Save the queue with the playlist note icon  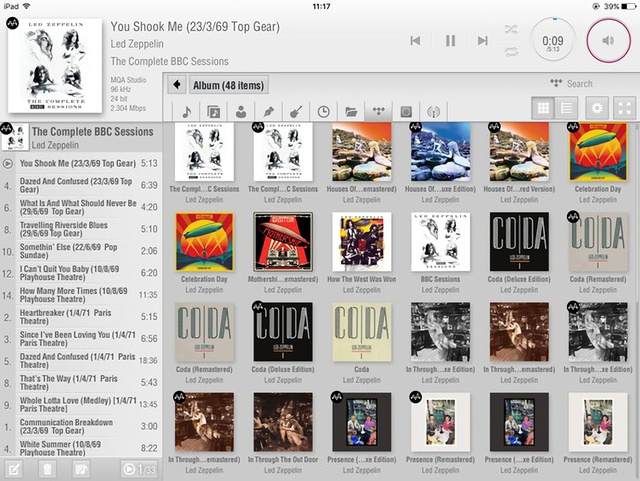(81, 469)
